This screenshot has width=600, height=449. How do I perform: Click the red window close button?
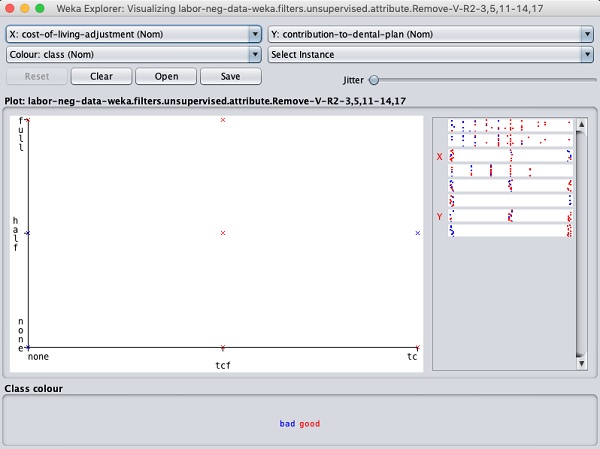tap(12, 8)
